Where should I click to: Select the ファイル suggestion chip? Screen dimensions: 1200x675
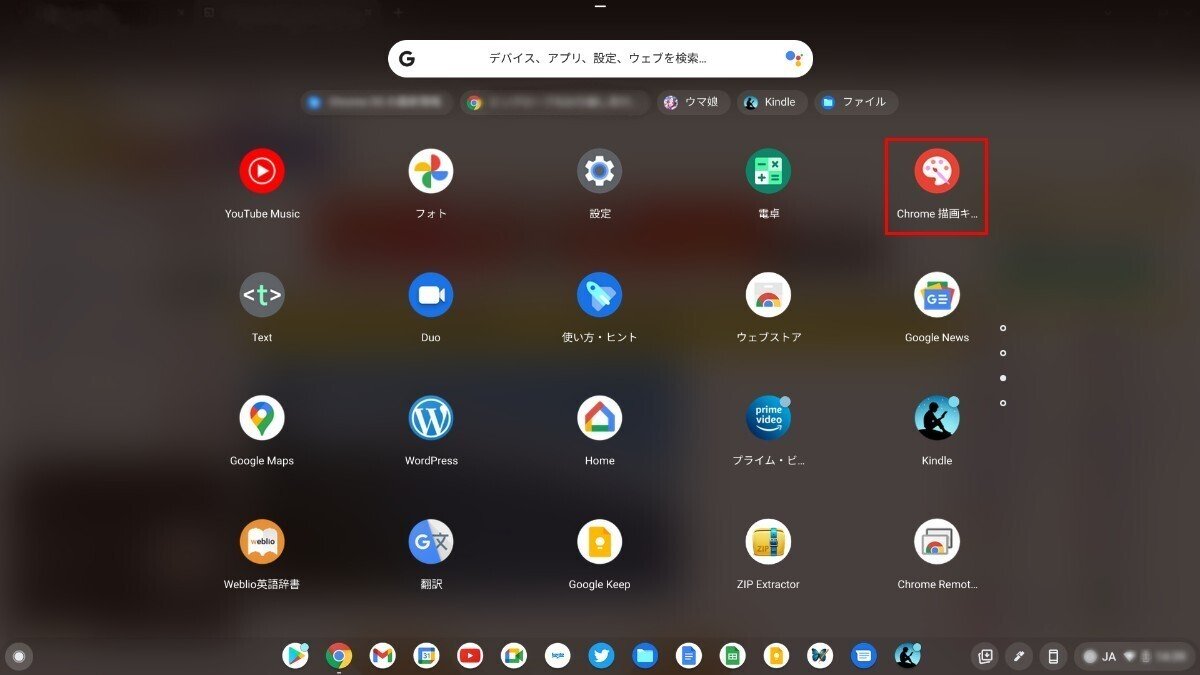856,102
